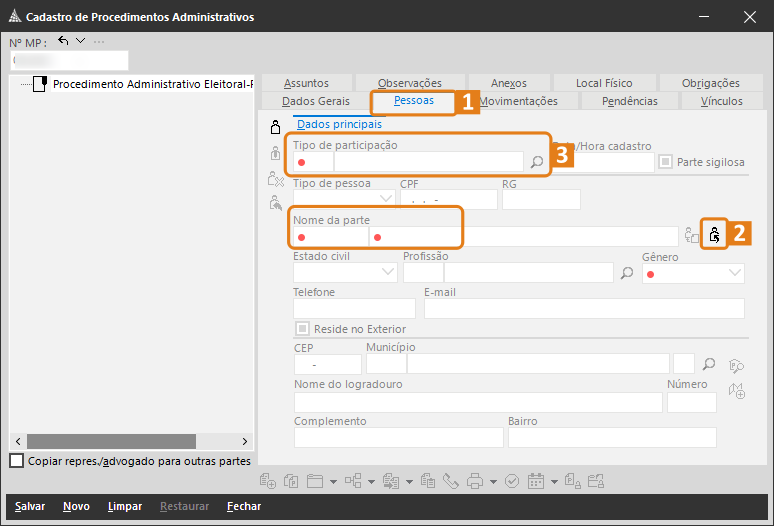Open Profissão search magnifier
Screen dimensions: 774x526
pos(626,273)
